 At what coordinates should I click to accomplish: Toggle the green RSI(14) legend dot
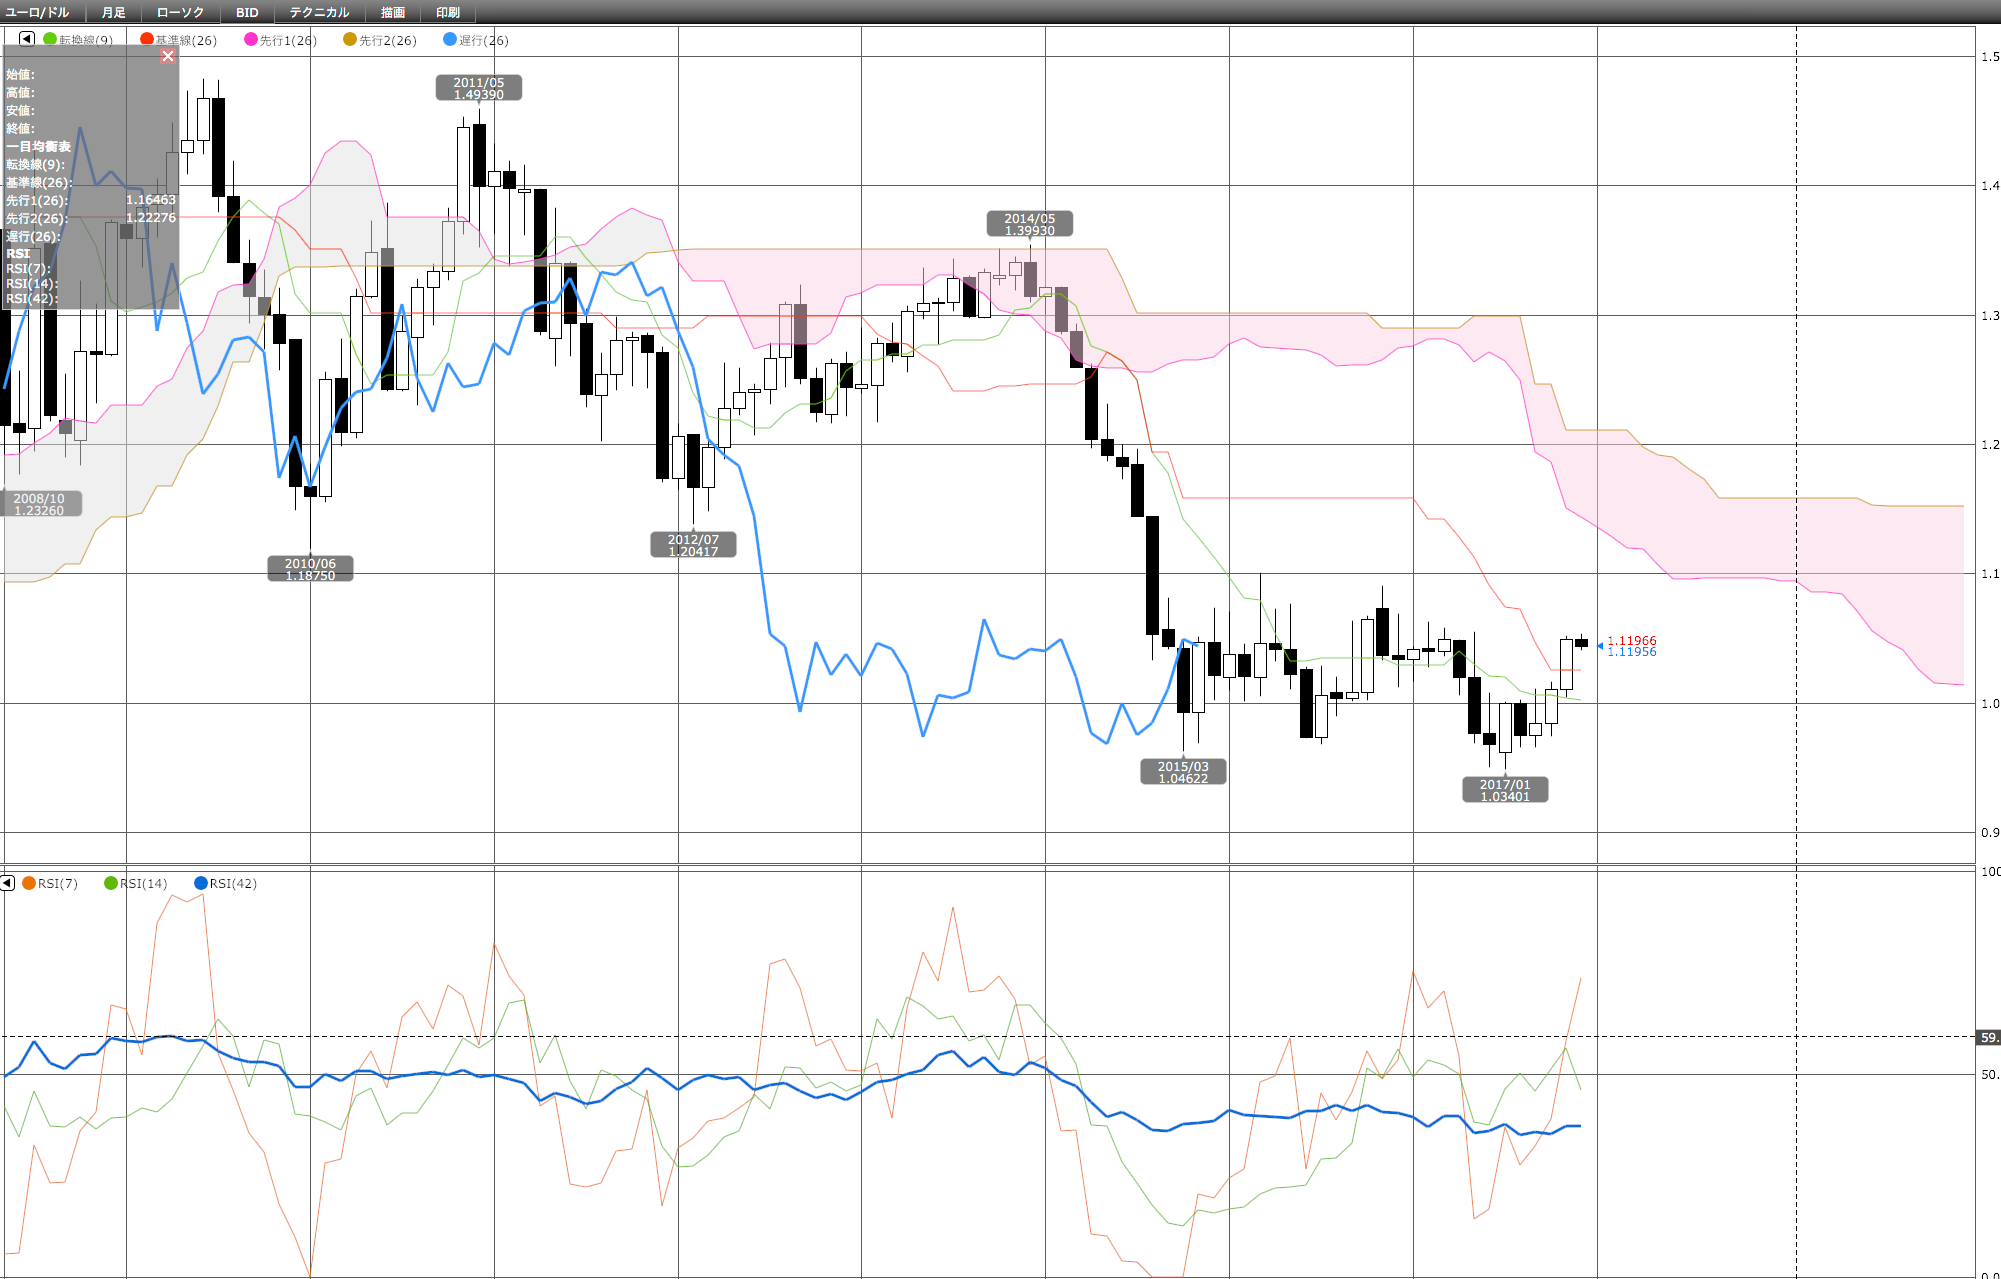pyautogui.click(x=111, y=883)
